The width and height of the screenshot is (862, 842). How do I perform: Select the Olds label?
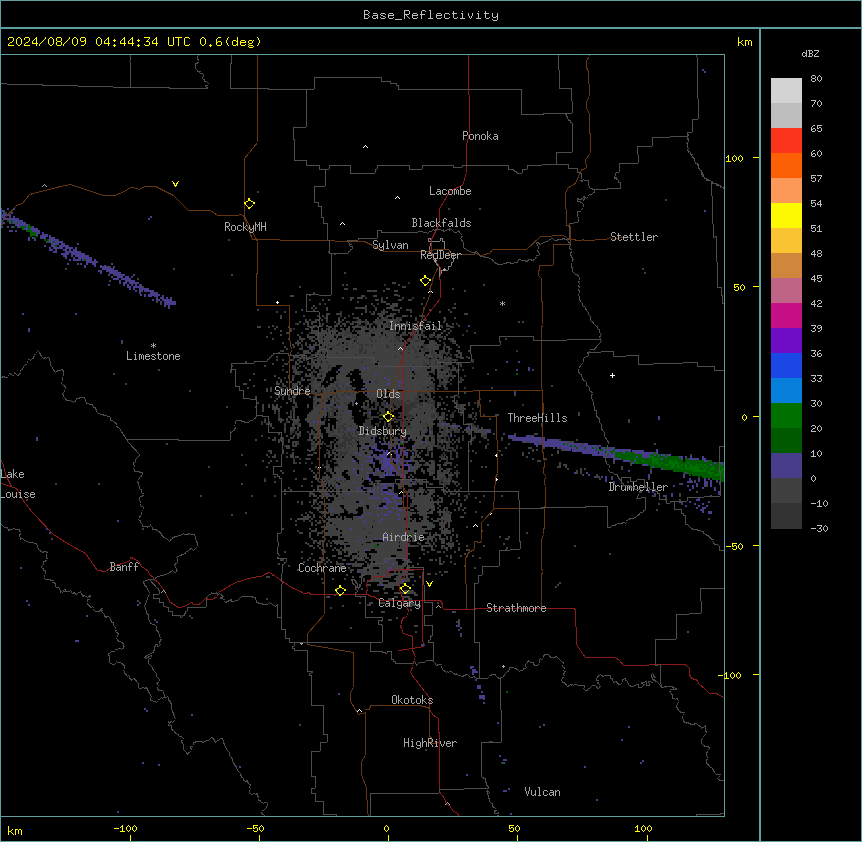pyautogui.click(x=388, y=394)
